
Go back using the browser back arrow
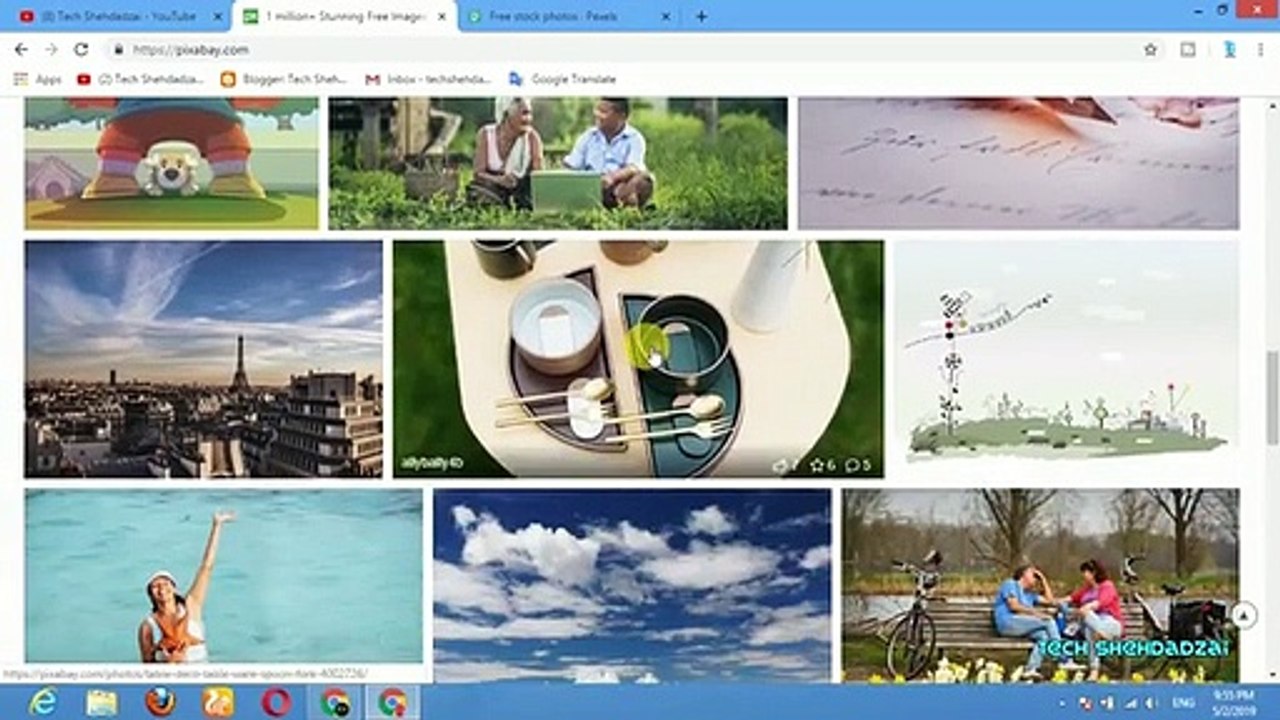[21, 49]
